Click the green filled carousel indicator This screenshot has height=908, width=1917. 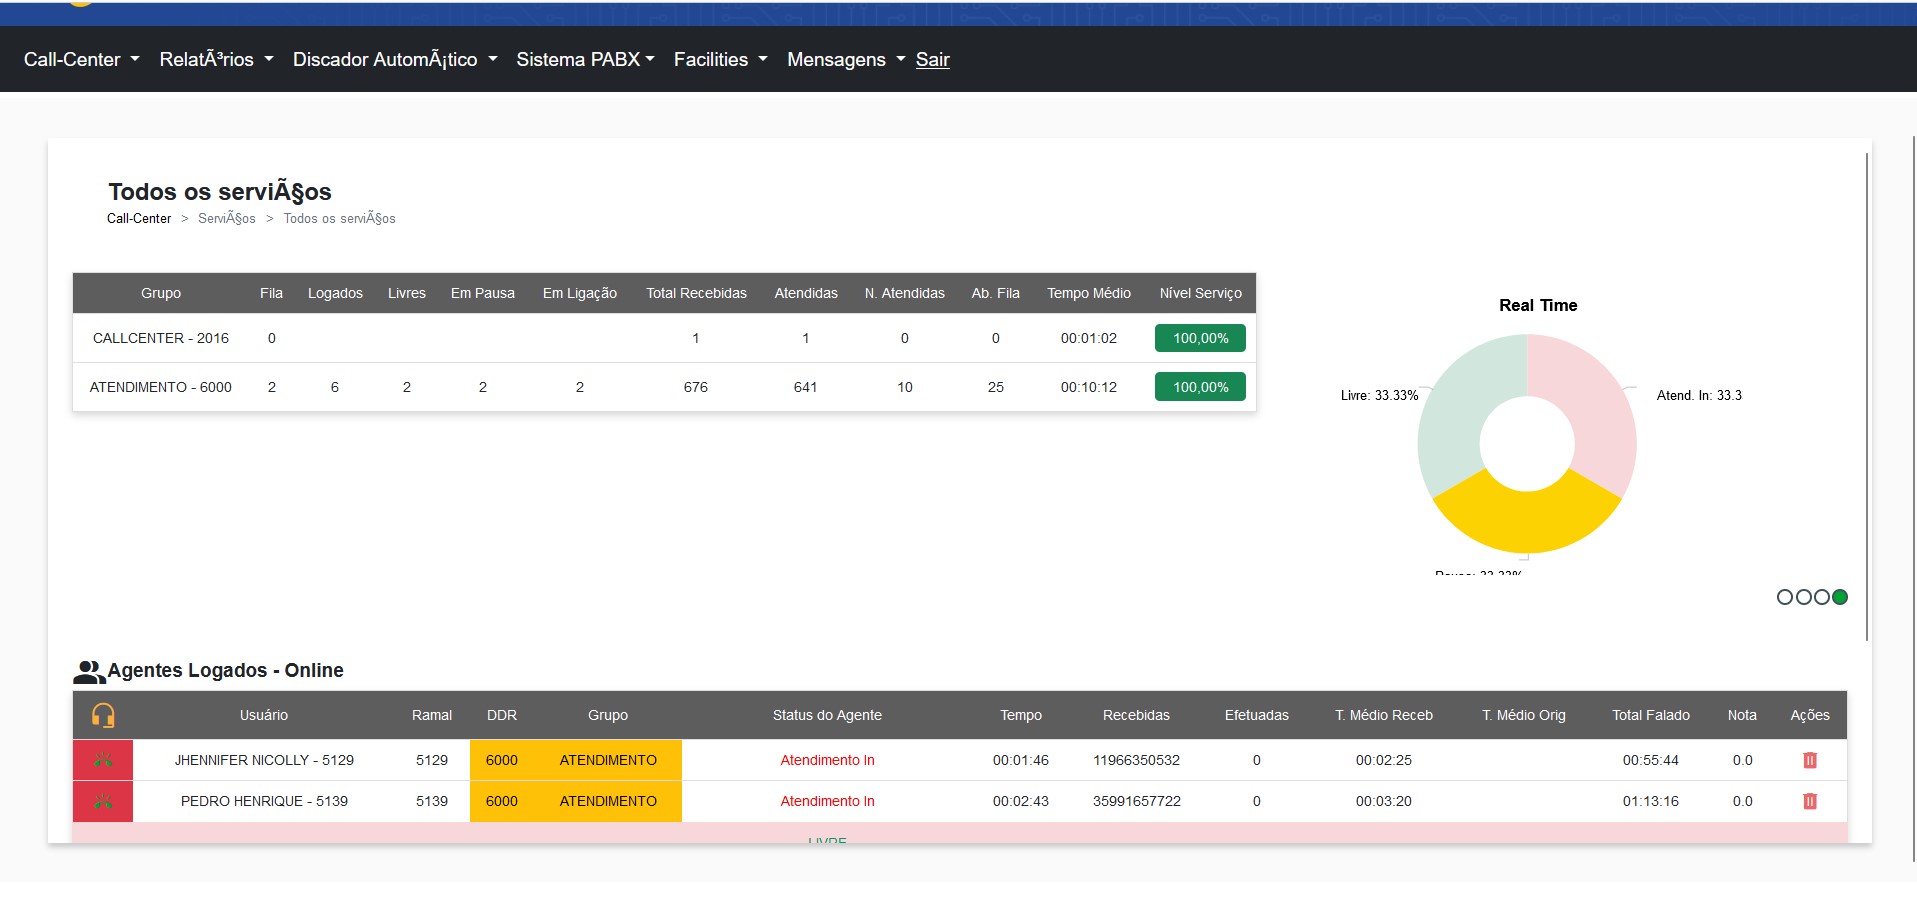point(1840,597)
